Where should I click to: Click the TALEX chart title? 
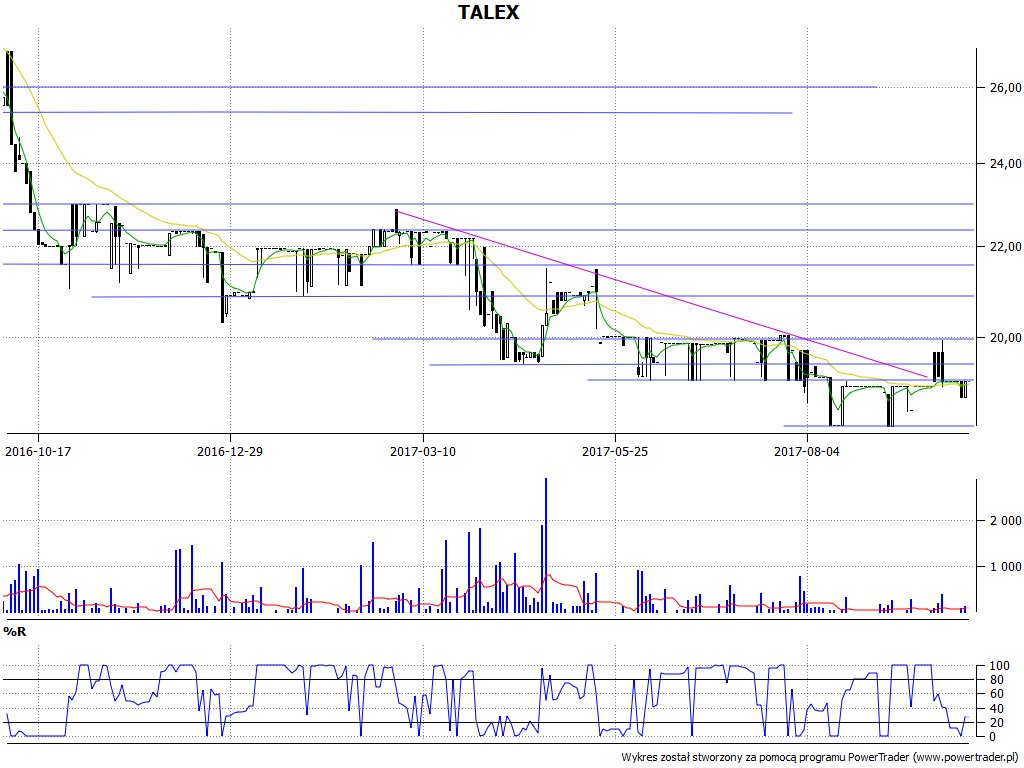[x=488, y=12]
